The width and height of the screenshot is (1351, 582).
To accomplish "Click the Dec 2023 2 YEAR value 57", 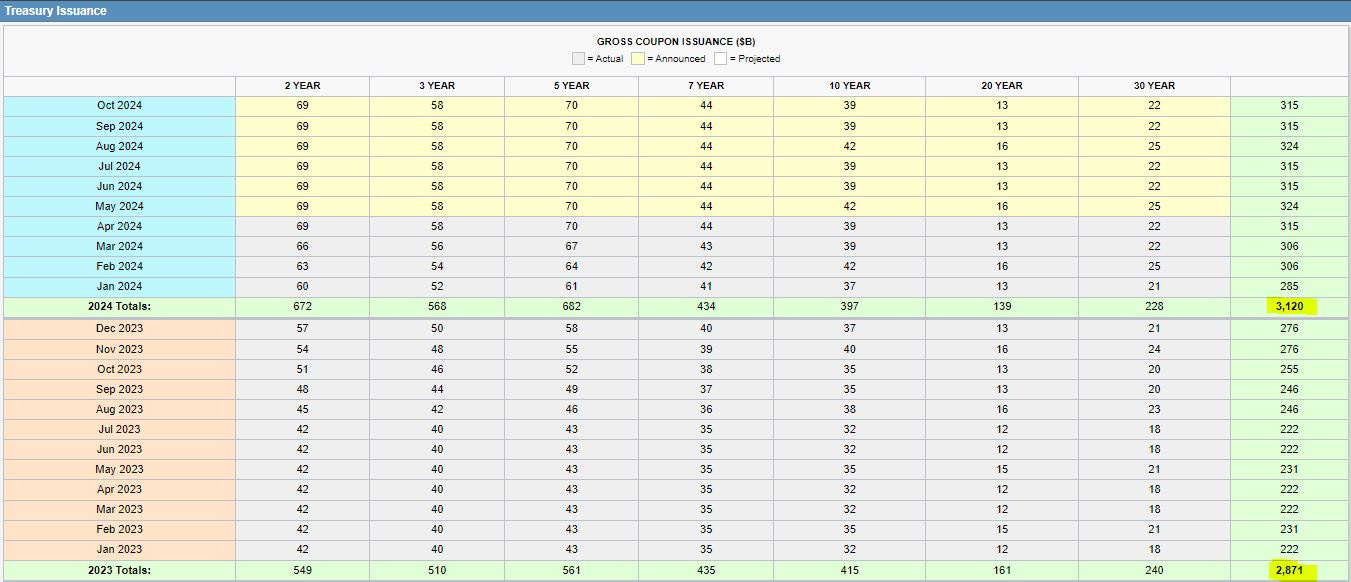I will (302, 329).
